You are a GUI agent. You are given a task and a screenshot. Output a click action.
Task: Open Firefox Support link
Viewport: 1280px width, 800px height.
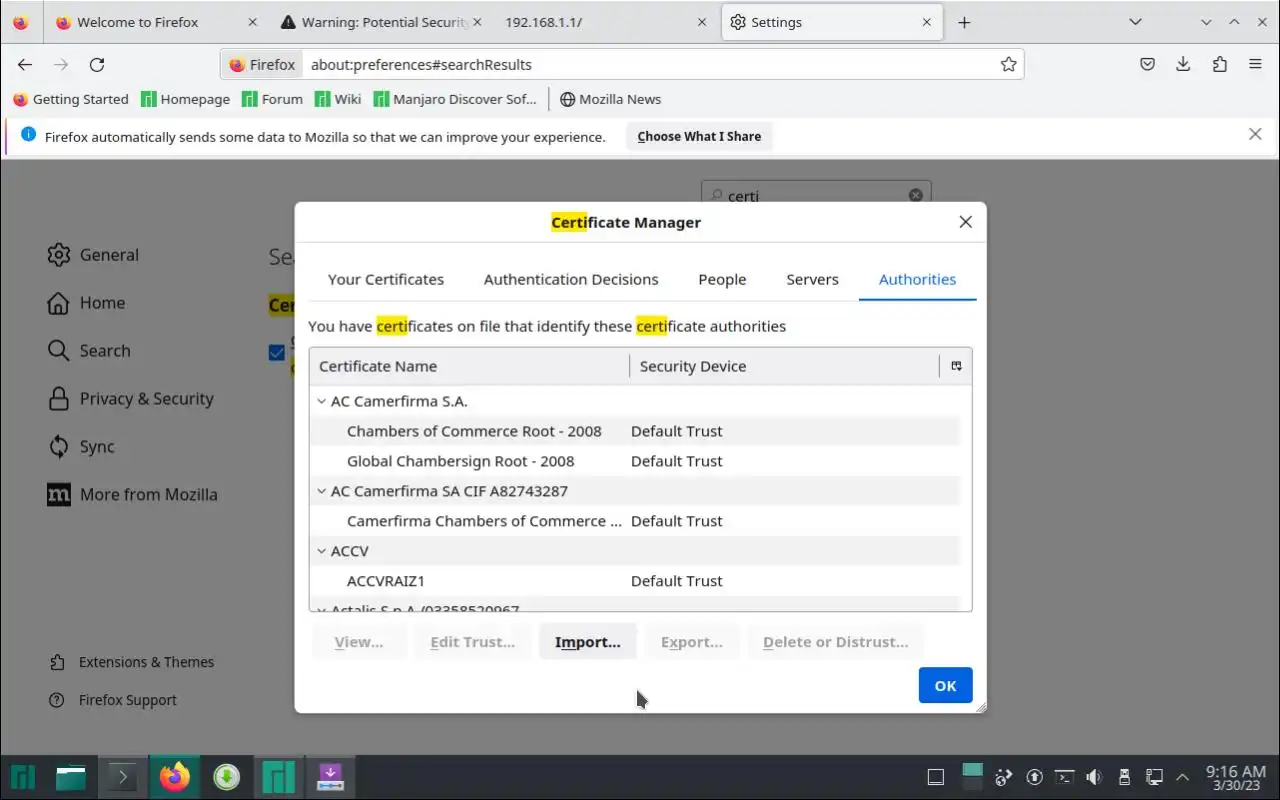tap(113, 700)
